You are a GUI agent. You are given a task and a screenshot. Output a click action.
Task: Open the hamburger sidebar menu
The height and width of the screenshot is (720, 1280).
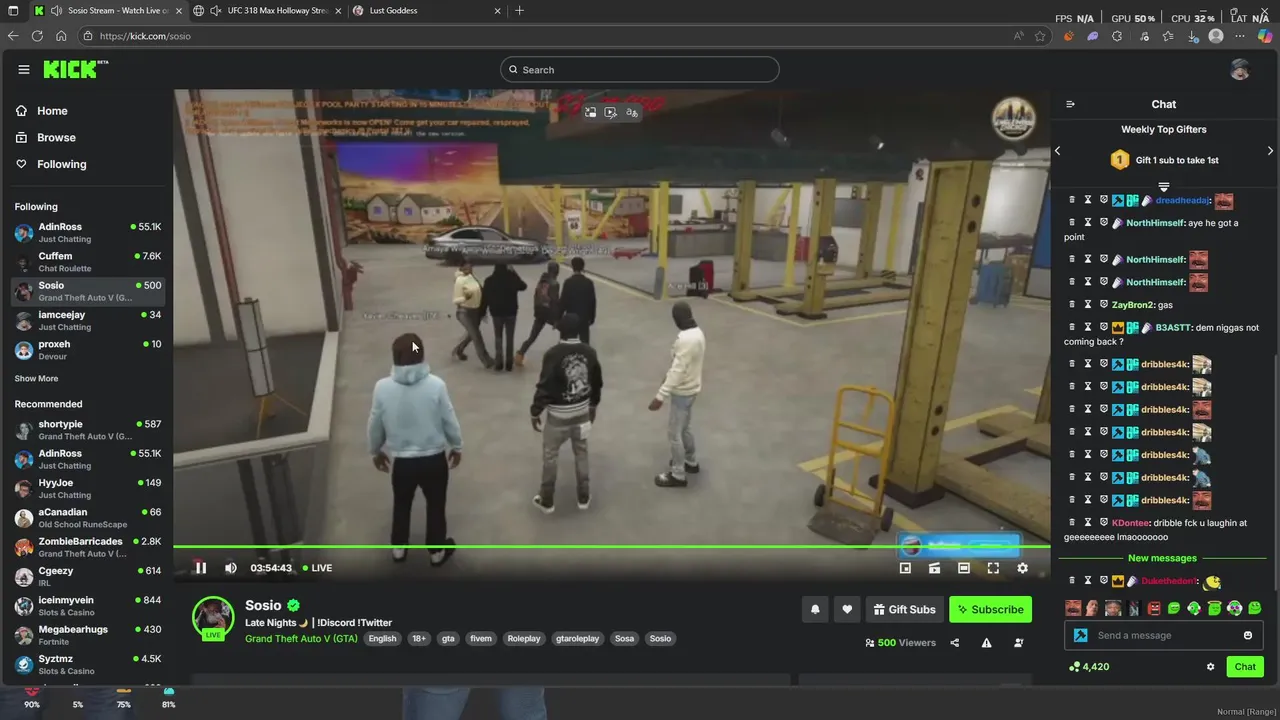pos(24,70)
